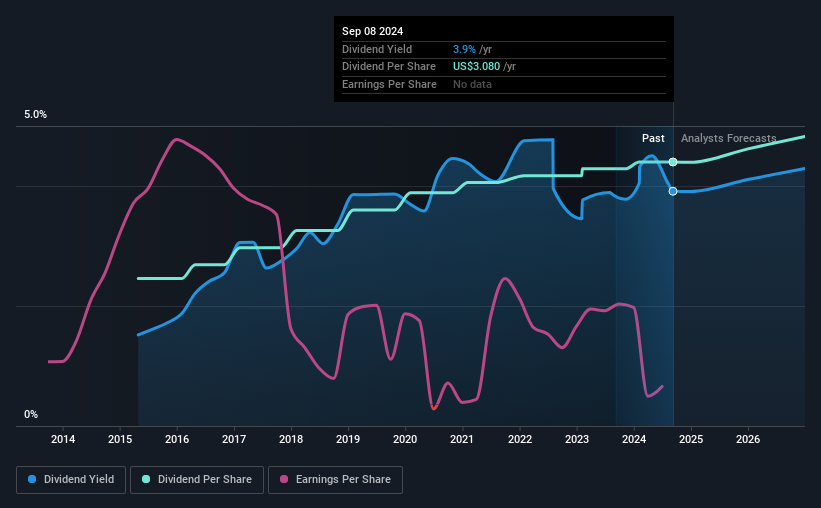This screenshot has height=508, width=821.
Task: Click the tooltip Dividend Yield row label
Action: (377, 49)
